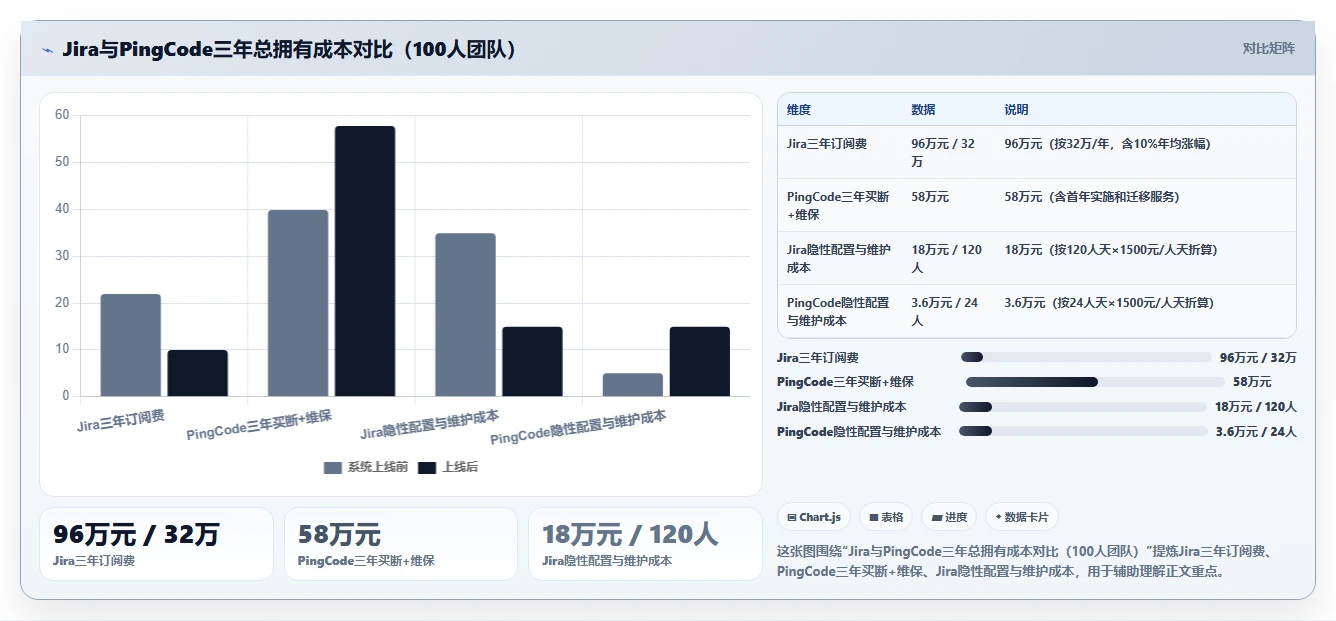Open the 18万元 / 120人 data card
Image resolution: width=1336 pixels, height=621 pixels.
tap(645, 544)
